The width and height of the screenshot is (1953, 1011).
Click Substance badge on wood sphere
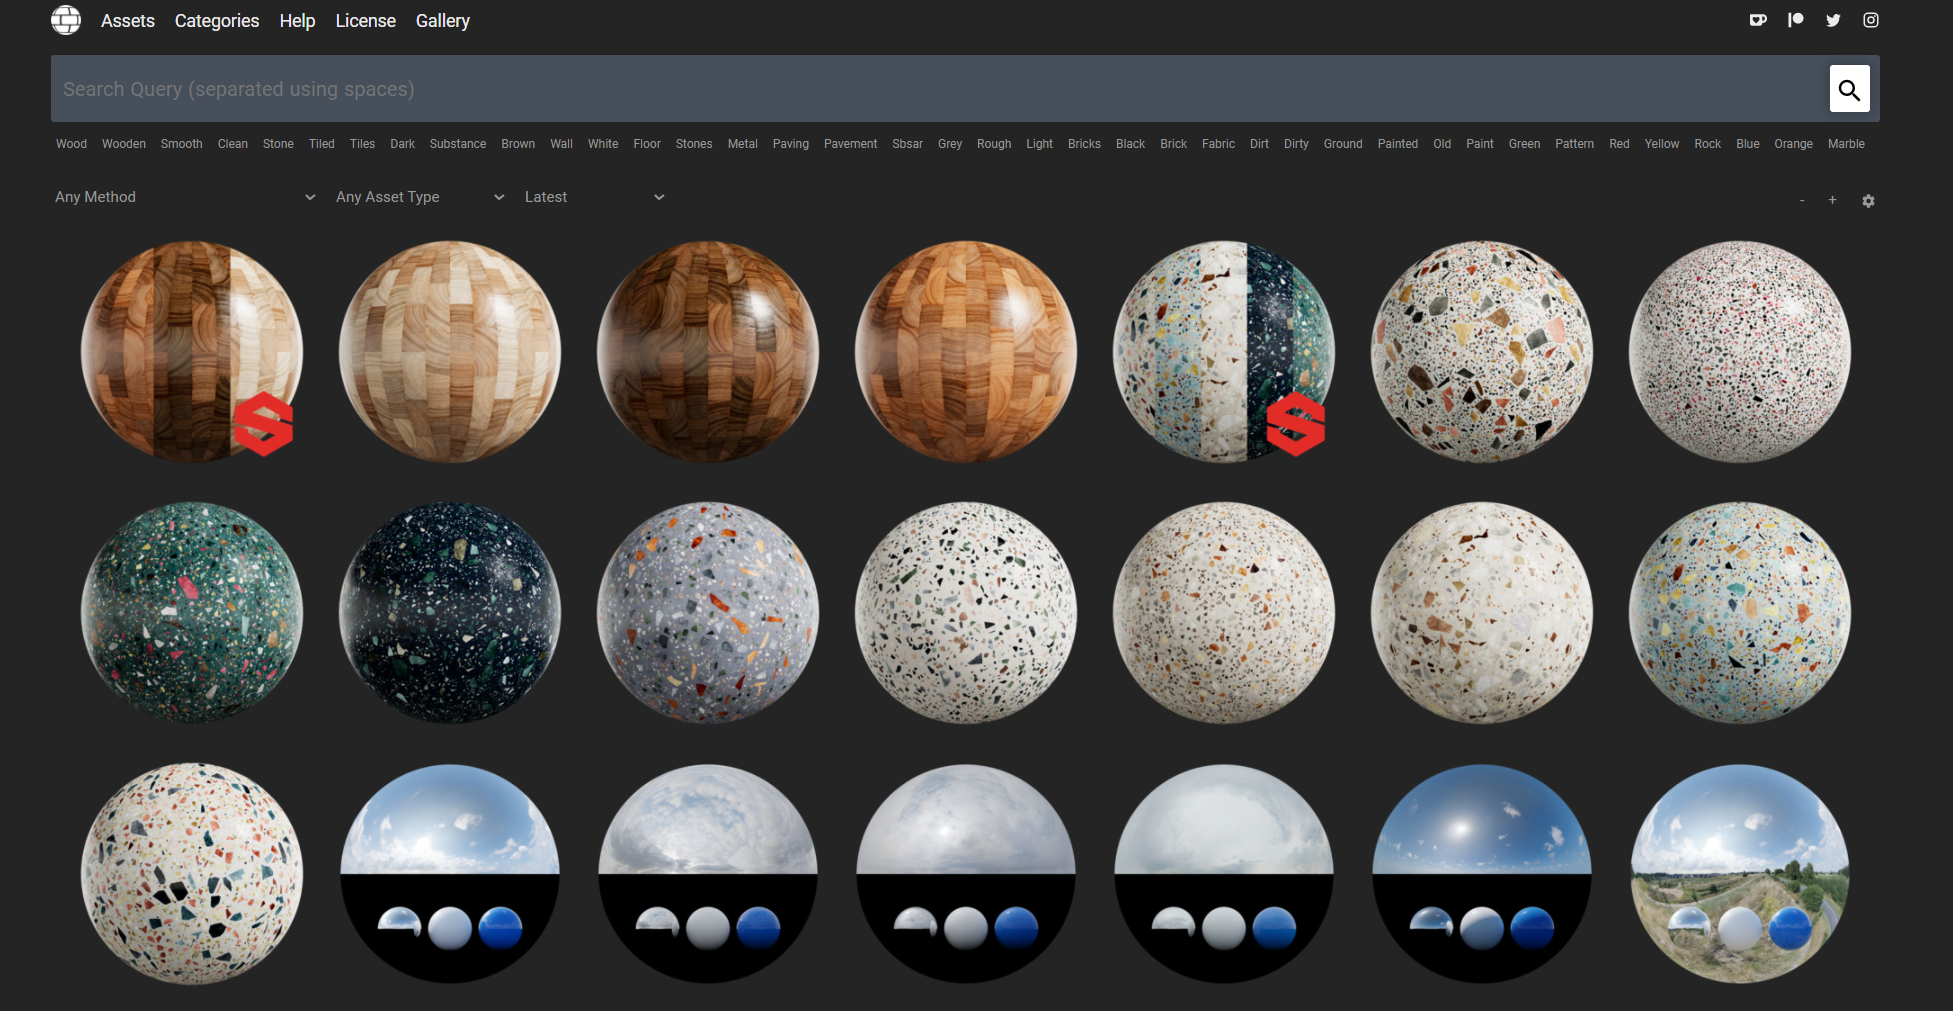pyautogui.click(x=264, y=424)
